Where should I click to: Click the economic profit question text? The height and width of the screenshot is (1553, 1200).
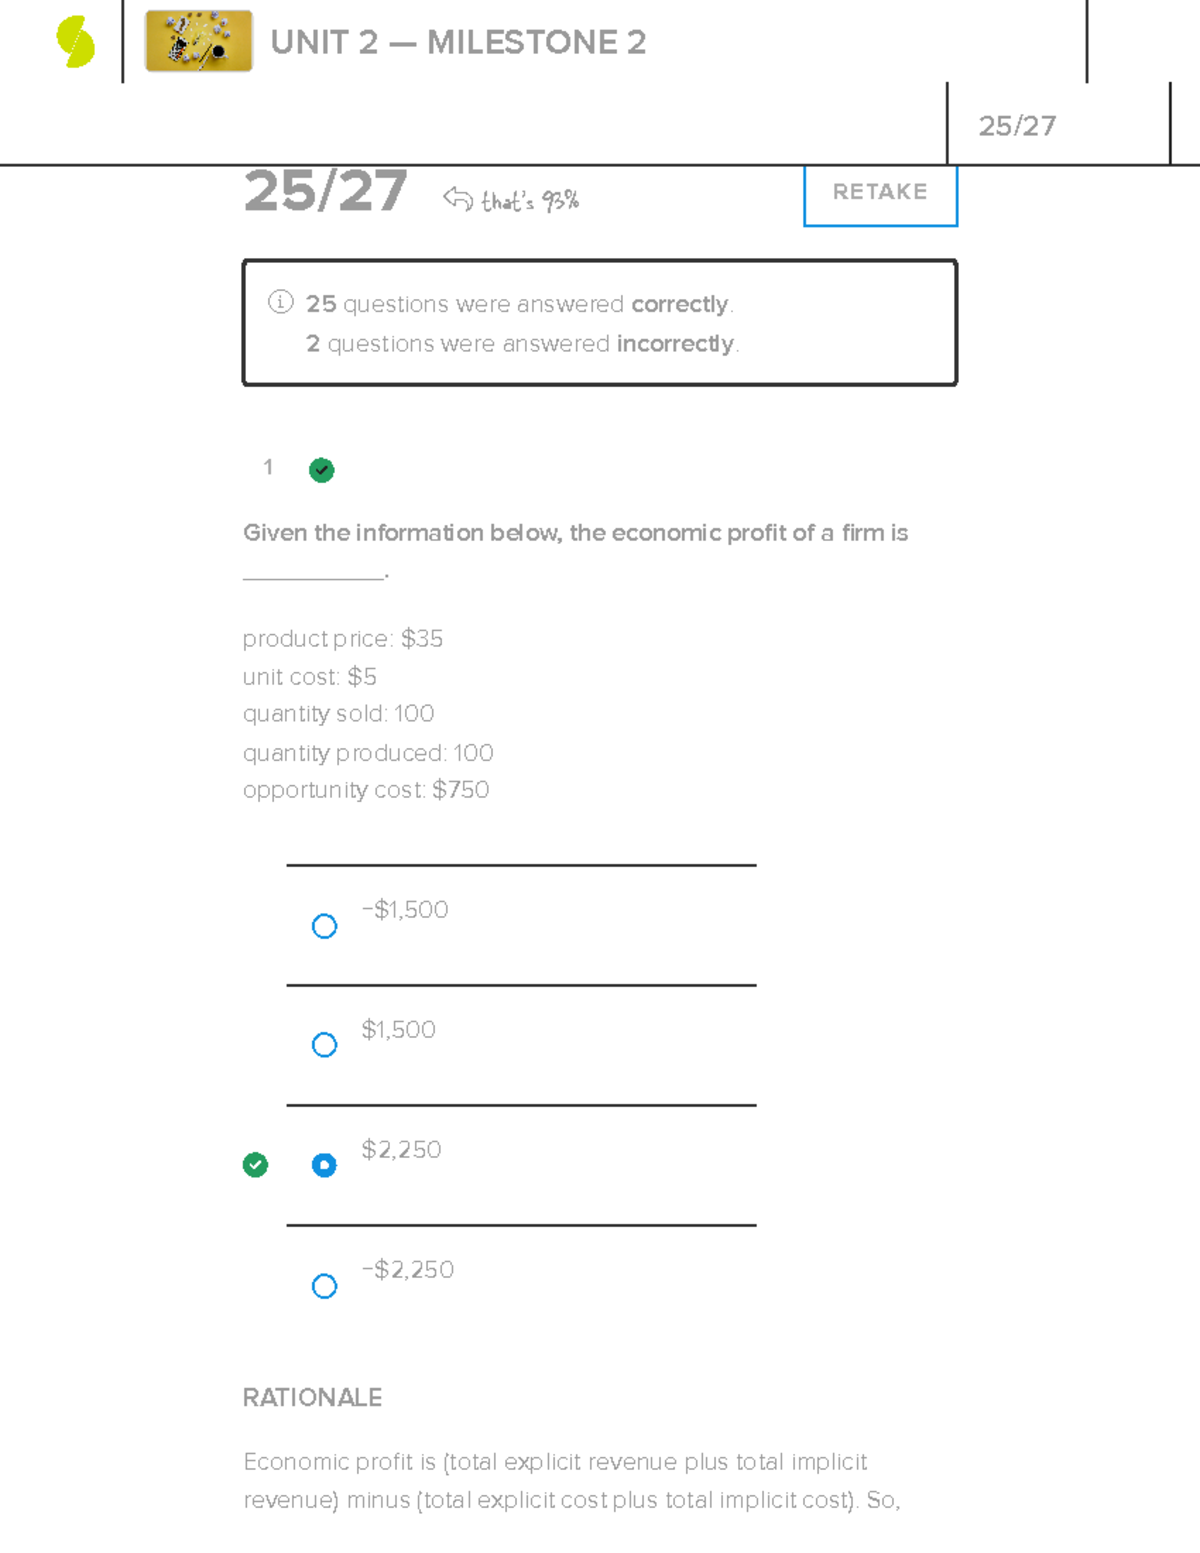pos(575,533)
